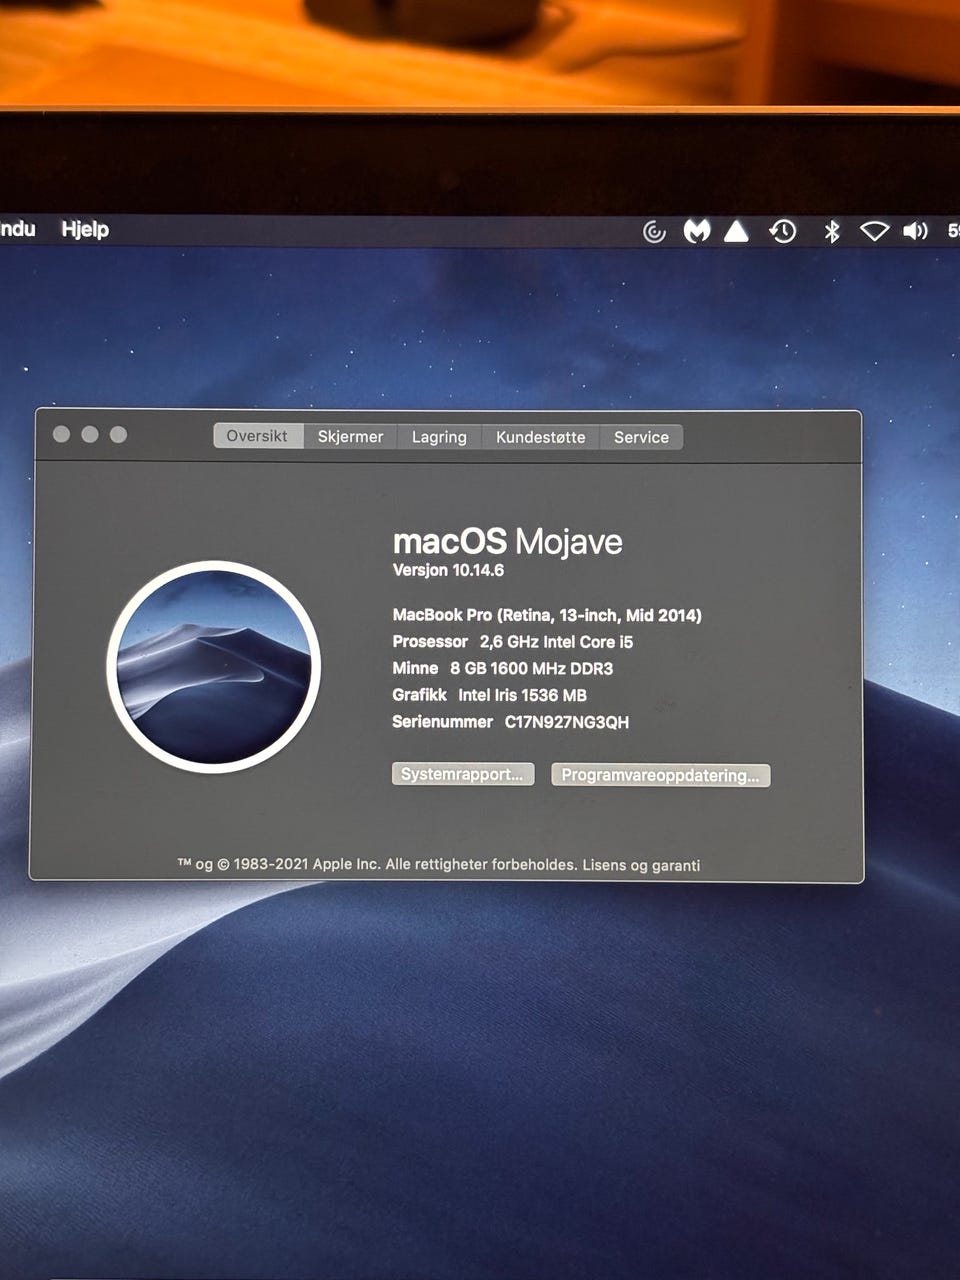Click the spiral radar icon in menu bar
This screenshot has height=1280, width=960.
pos(654,232)
